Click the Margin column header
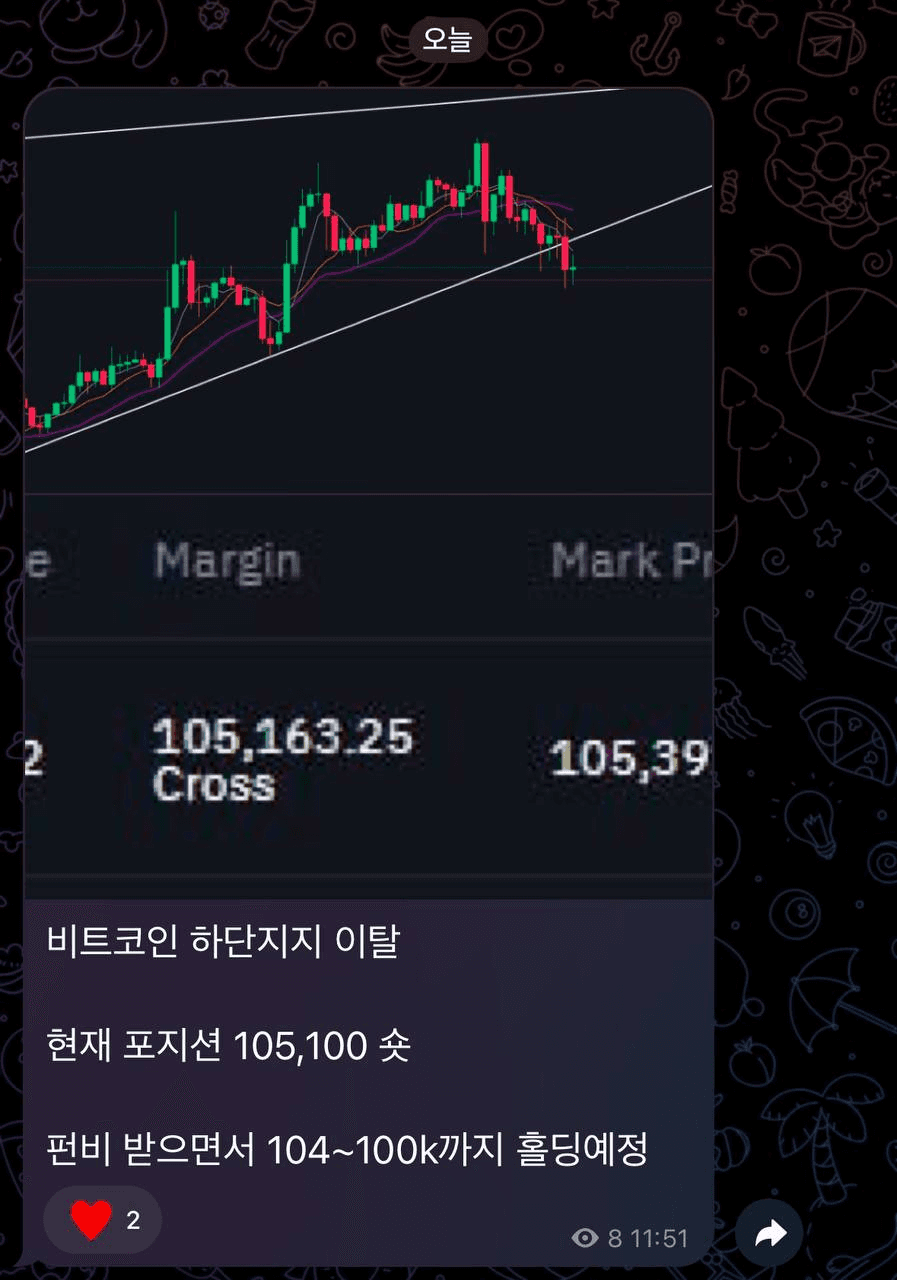Viewport: 897px width, 1280px height. pos(227,561)
